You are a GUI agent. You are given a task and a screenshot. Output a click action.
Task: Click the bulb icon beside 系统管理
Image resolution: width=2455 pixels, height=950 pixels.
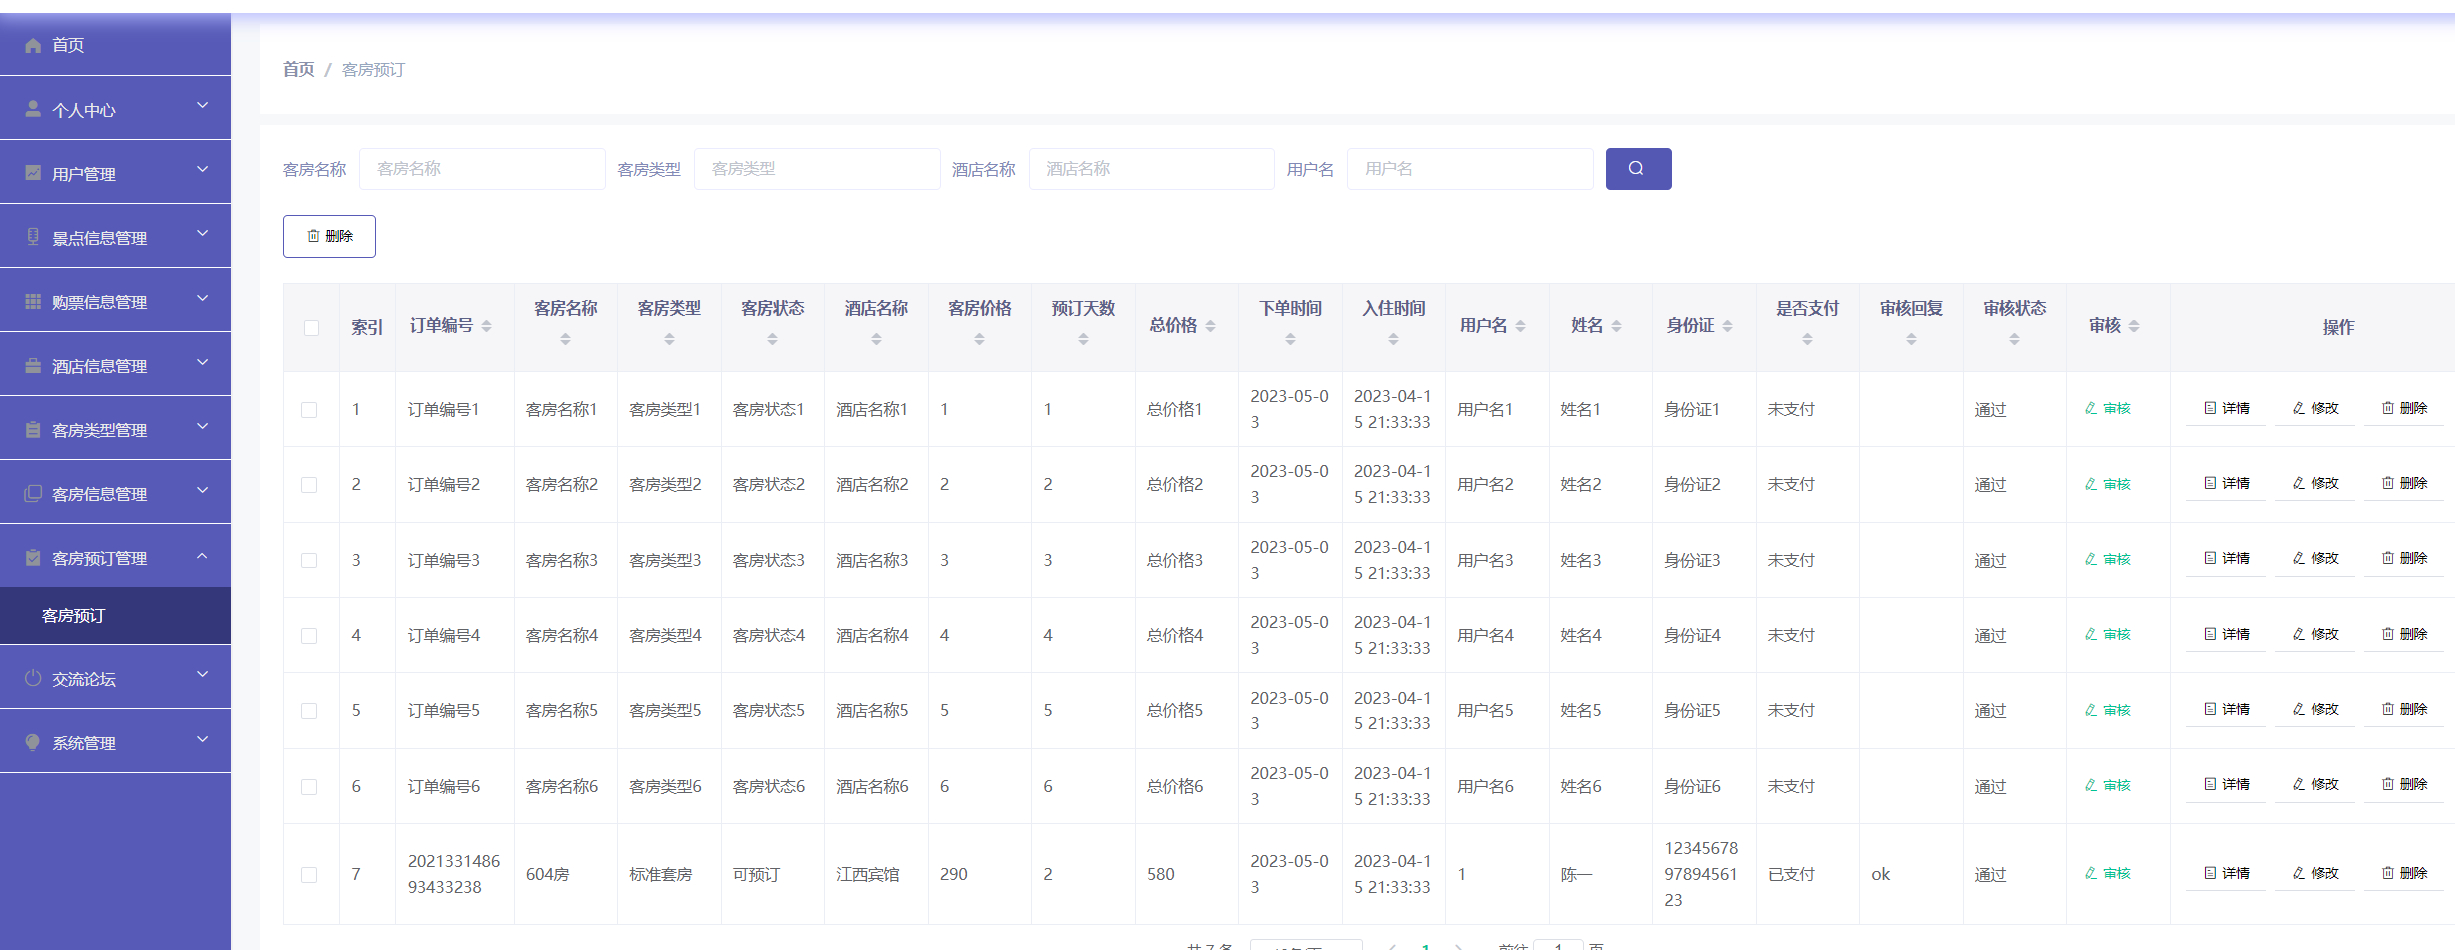[33, 742]
